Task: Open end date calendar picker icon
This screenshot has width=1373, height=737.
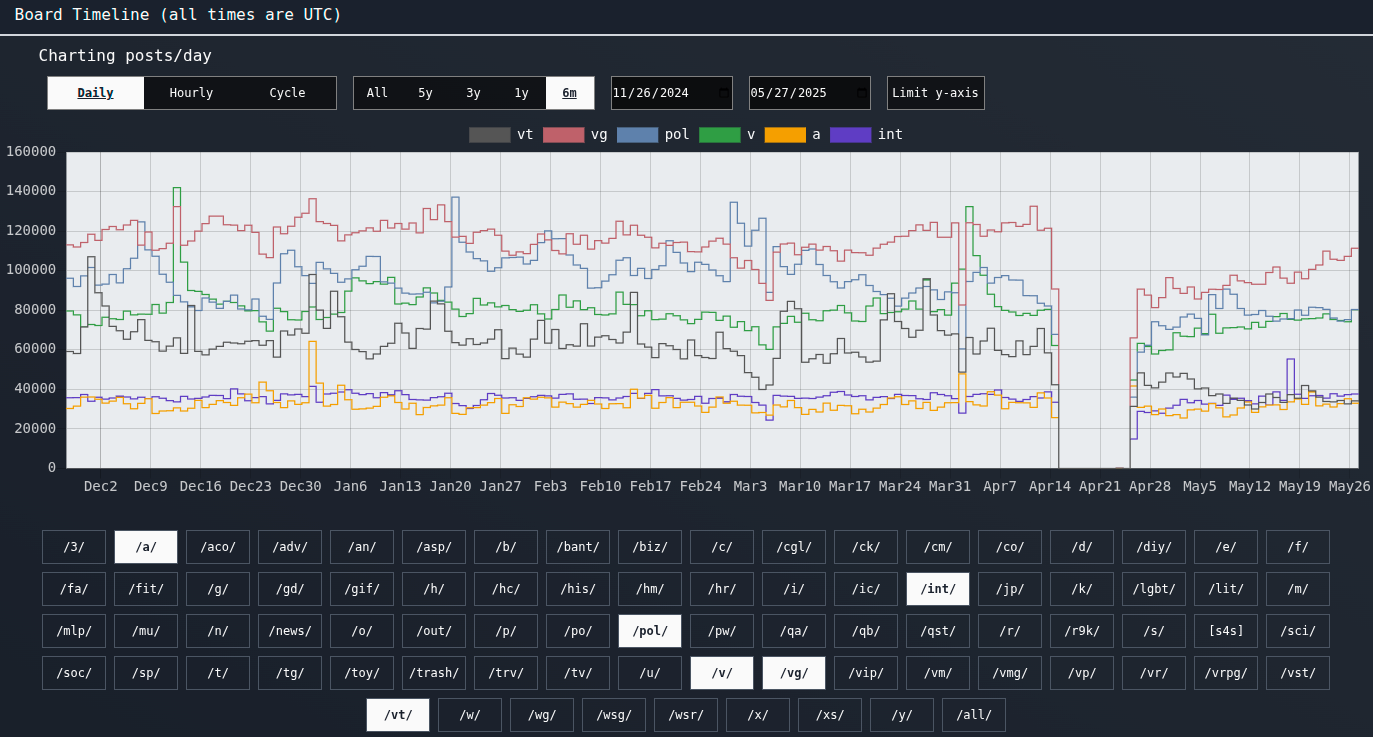Action: pos(861,93)
